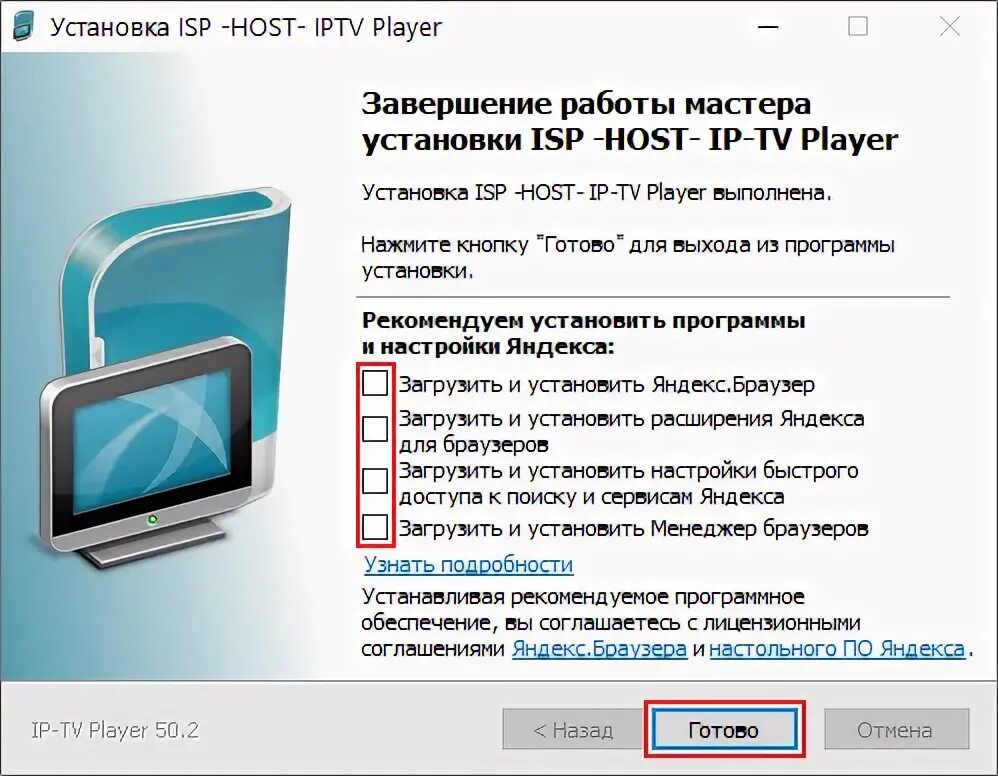This screenshot has width=998, height=776.
Task: Click the monitor illustration in the wizard banner
Action: [x=147, y=452]
